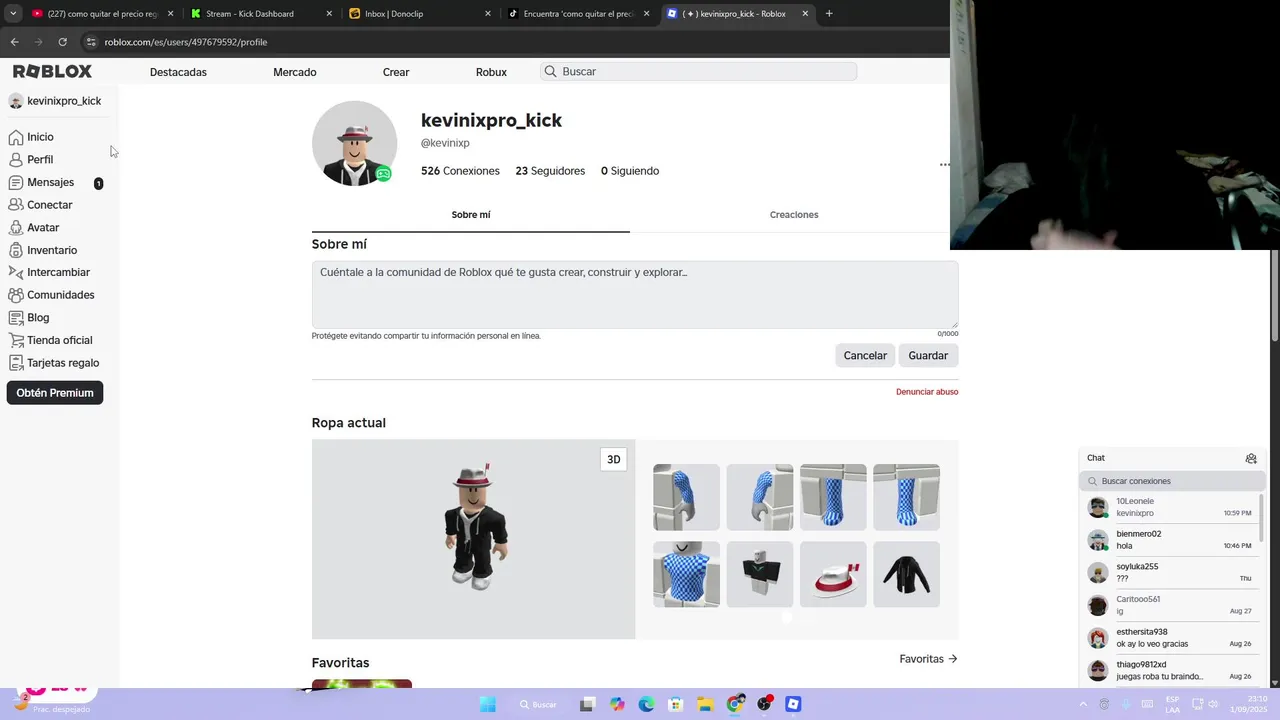This screenshot has height=720, width=1280.
Task: Close the kevinixpro_kick Roblox tab
Action: [805, 14]
